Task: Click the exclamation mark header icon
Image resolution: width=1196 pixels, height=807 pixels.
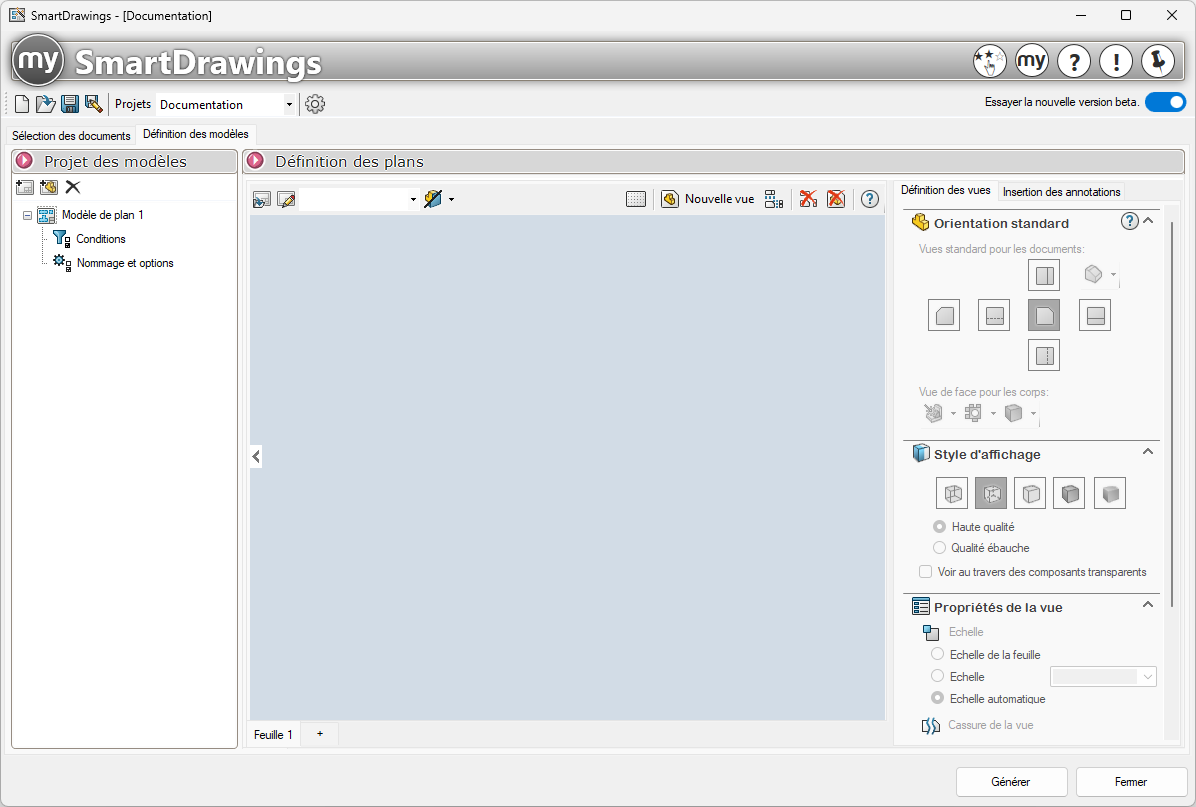Action: [1115, 62]
